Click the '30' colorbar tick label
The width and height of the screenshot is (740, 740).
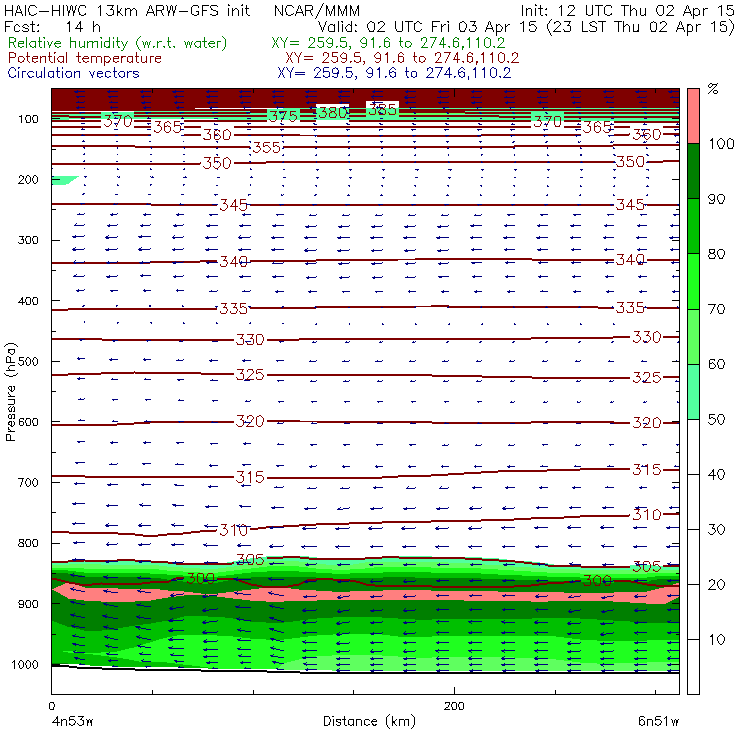coord(716,530)
